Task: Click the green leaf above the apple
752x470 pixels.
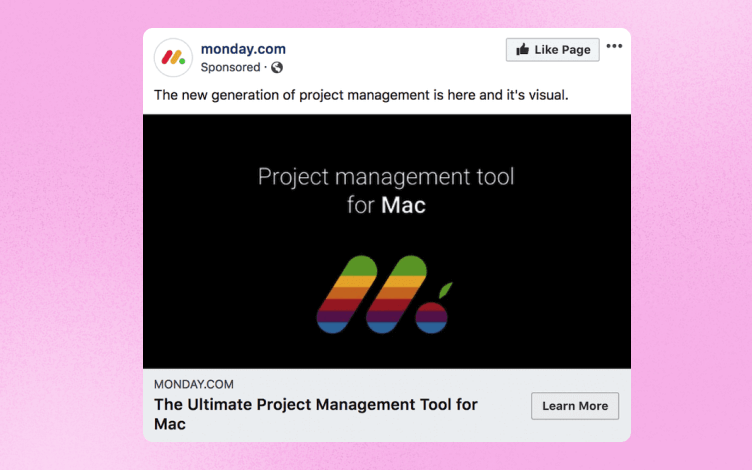Action: click(x=446, y=290)
